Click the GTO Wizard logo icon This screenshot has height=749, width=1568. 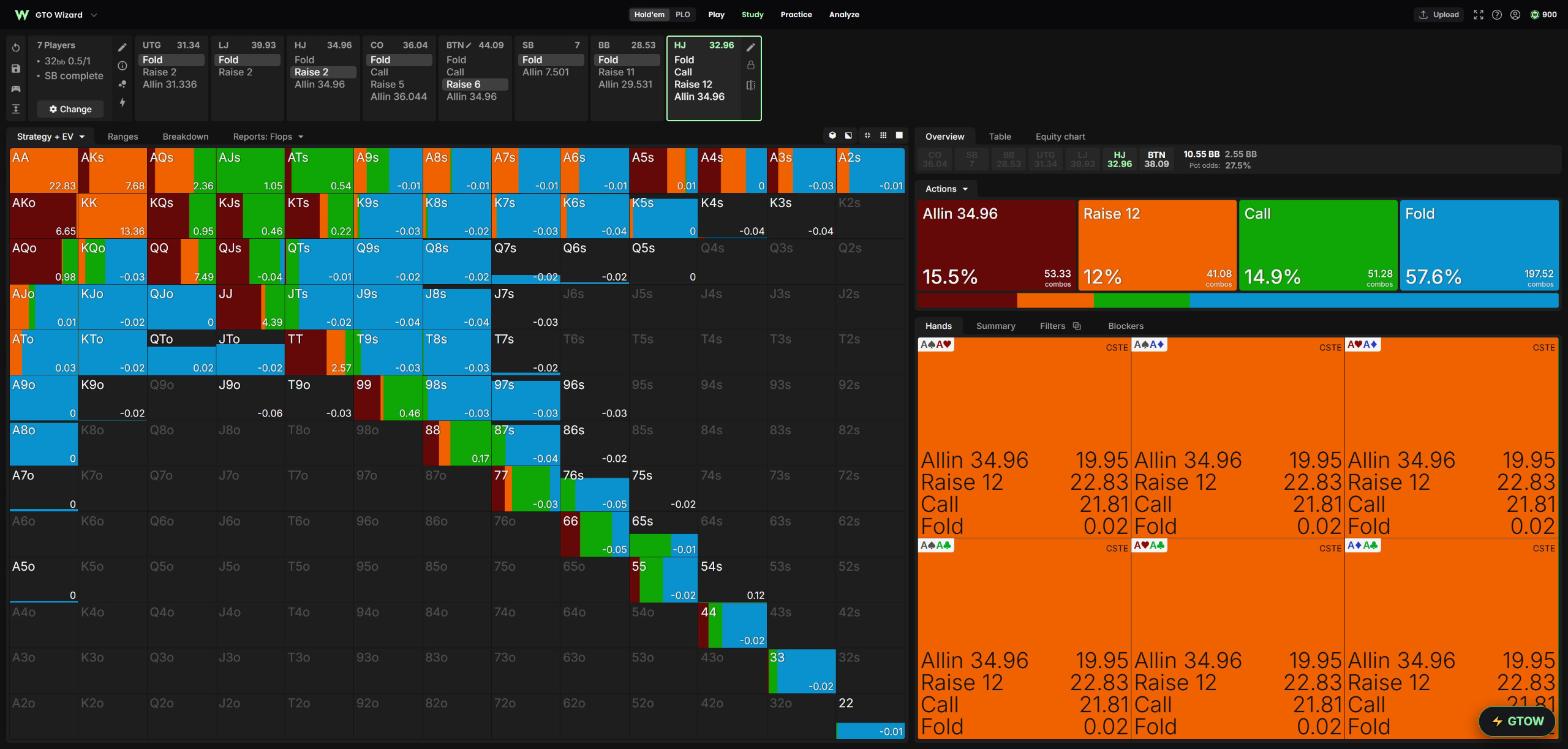click(21, 15)
